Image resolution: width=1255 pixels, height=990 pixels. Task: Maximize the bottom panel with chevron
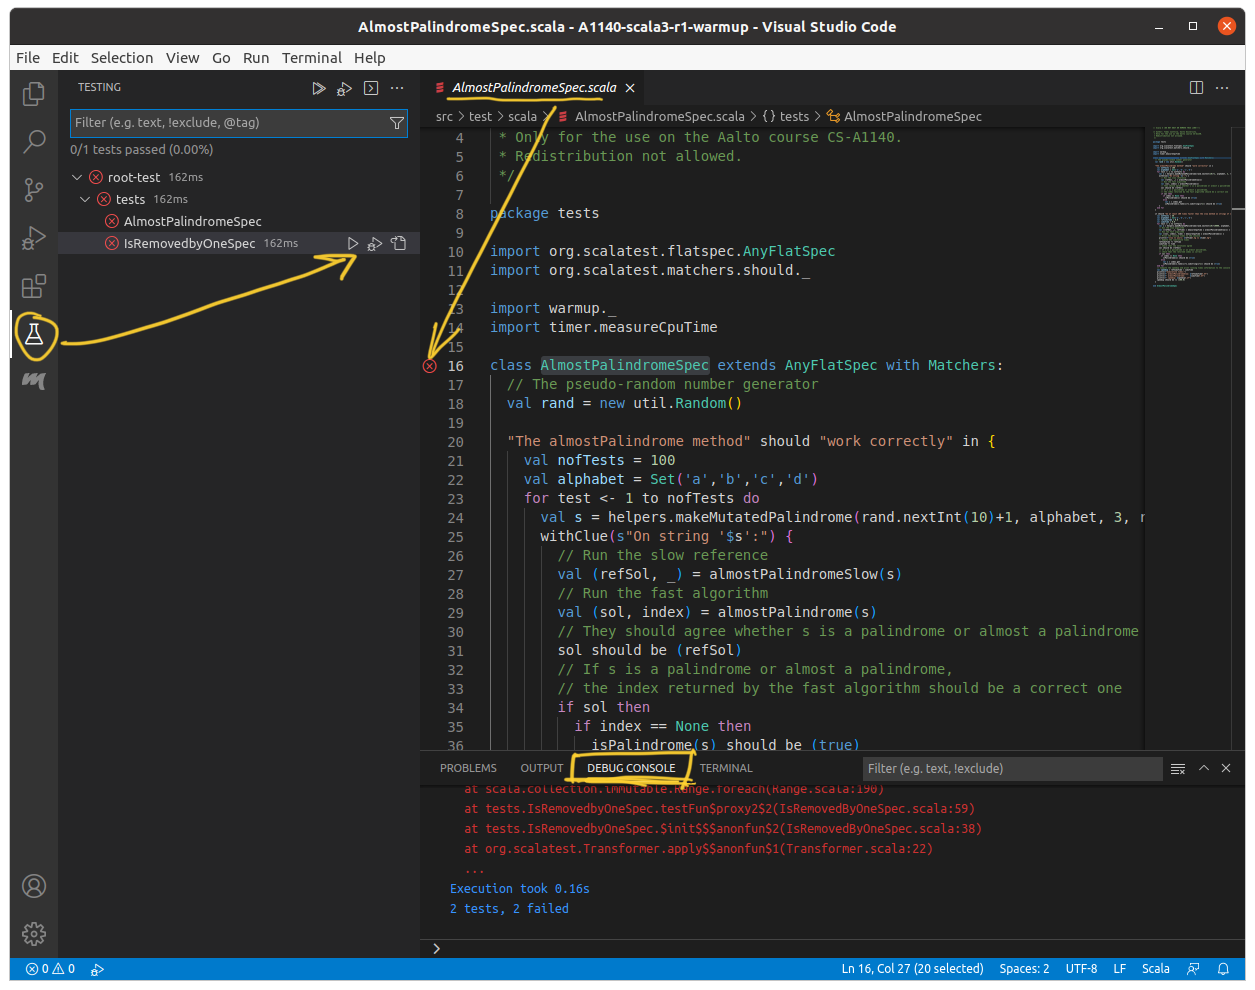pyautogui.click(x=1204, y=768)
